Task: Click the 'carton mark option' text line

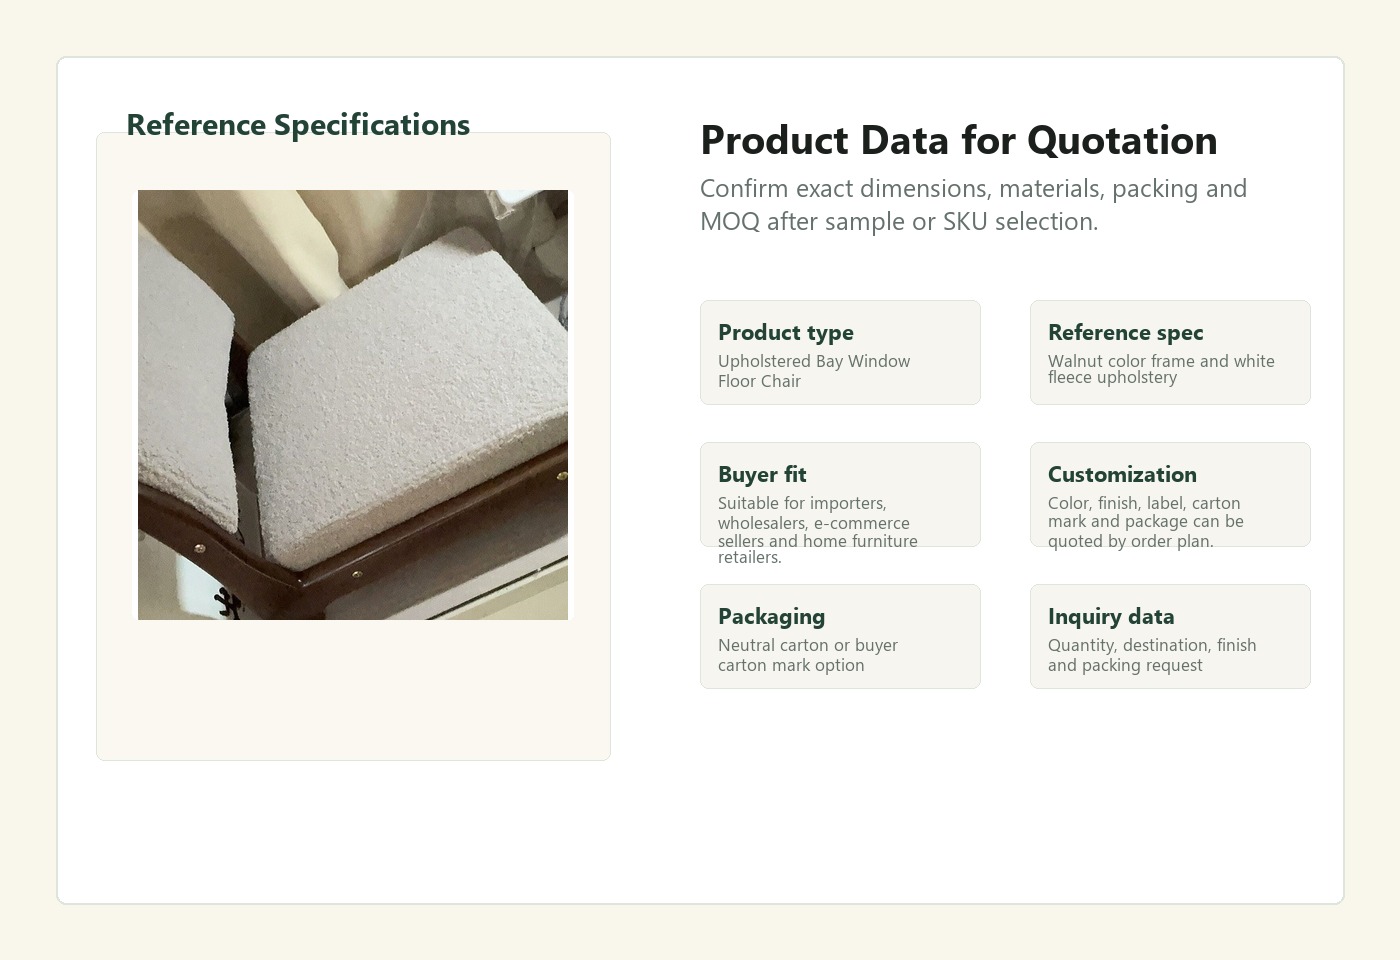Action: pyautogui.click(x=791, y=665)
